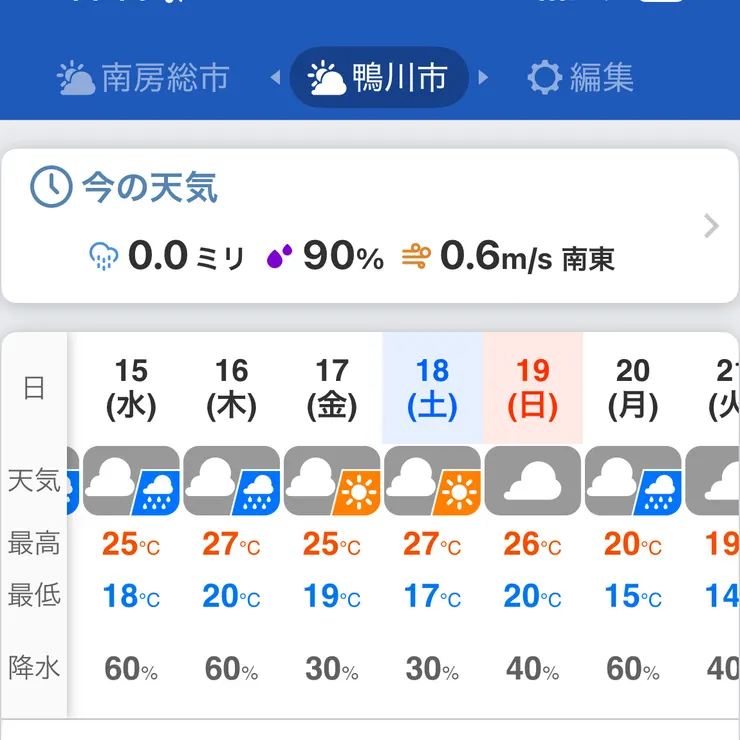740x740 pixels.
Task: Select the 鴨川市 tab
Action: [x=379, y=78]
